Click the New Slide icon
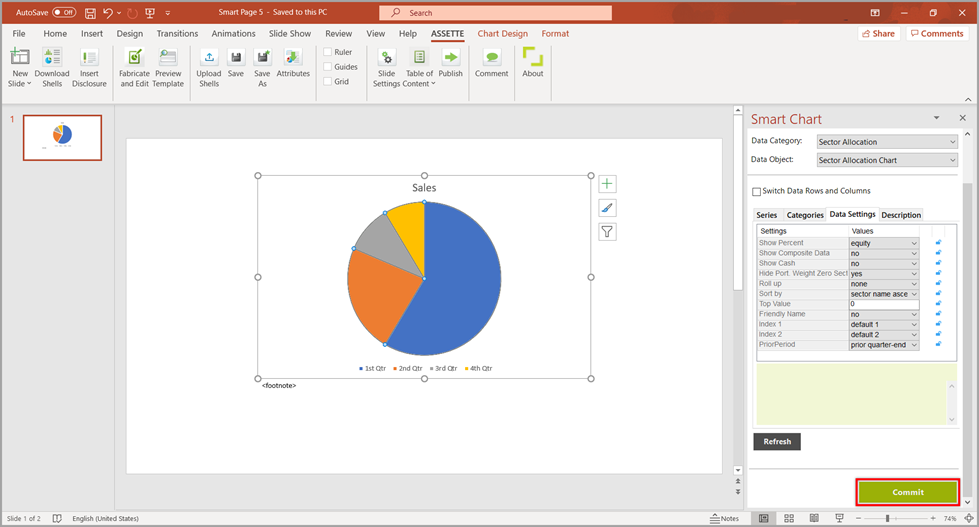 coord(20,57)
